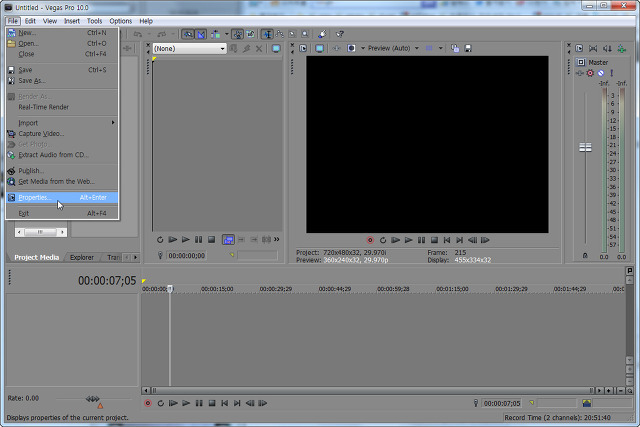Select the Normal Edit tool

pos(267,34)
